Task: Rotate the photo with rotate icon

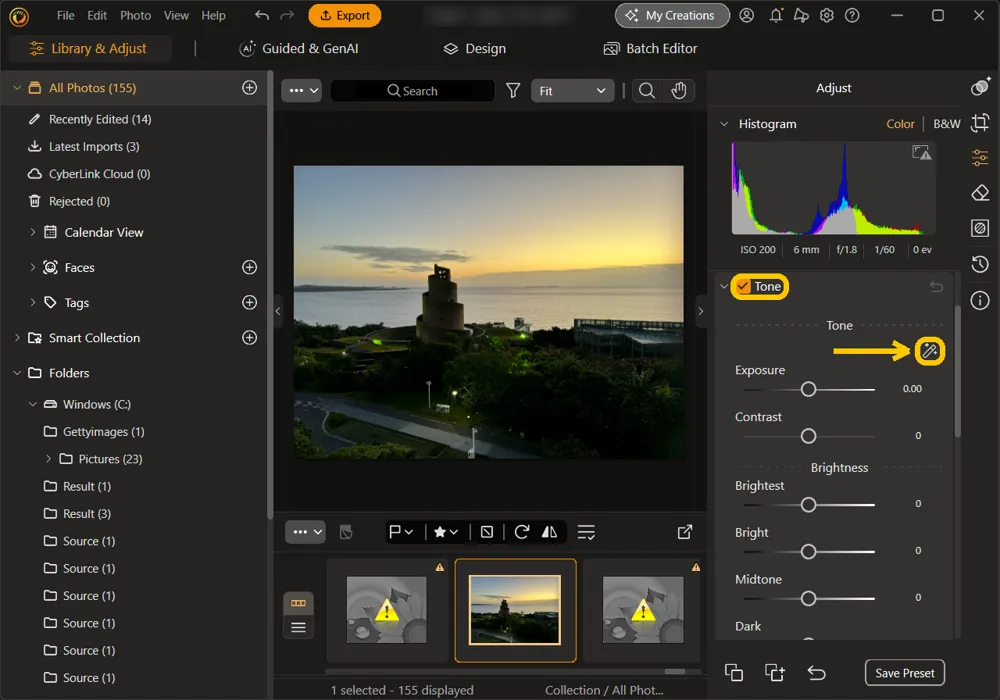Action: click(522, 532)
